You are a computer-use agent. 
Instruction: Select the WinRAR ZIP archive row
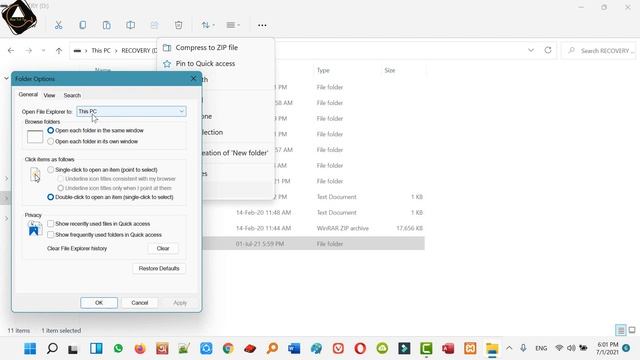coord(314,228)
